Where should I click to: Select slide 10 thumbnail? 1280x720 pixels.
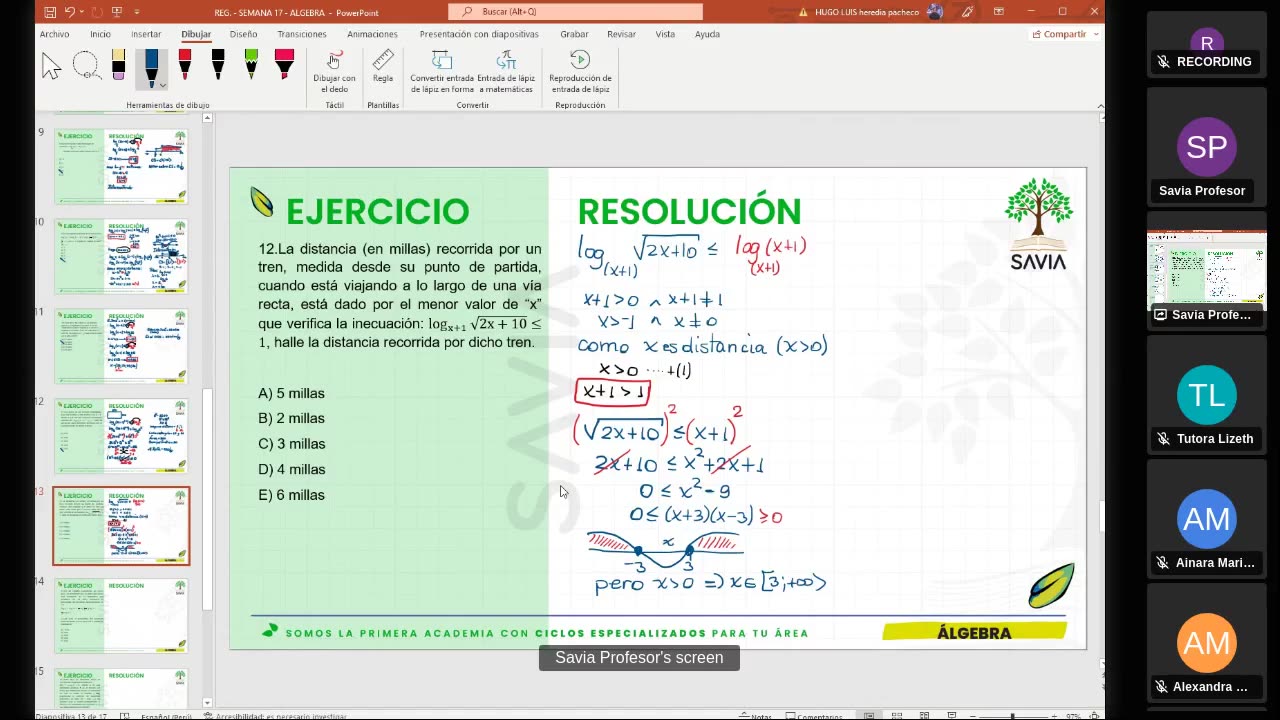[121, 255]
